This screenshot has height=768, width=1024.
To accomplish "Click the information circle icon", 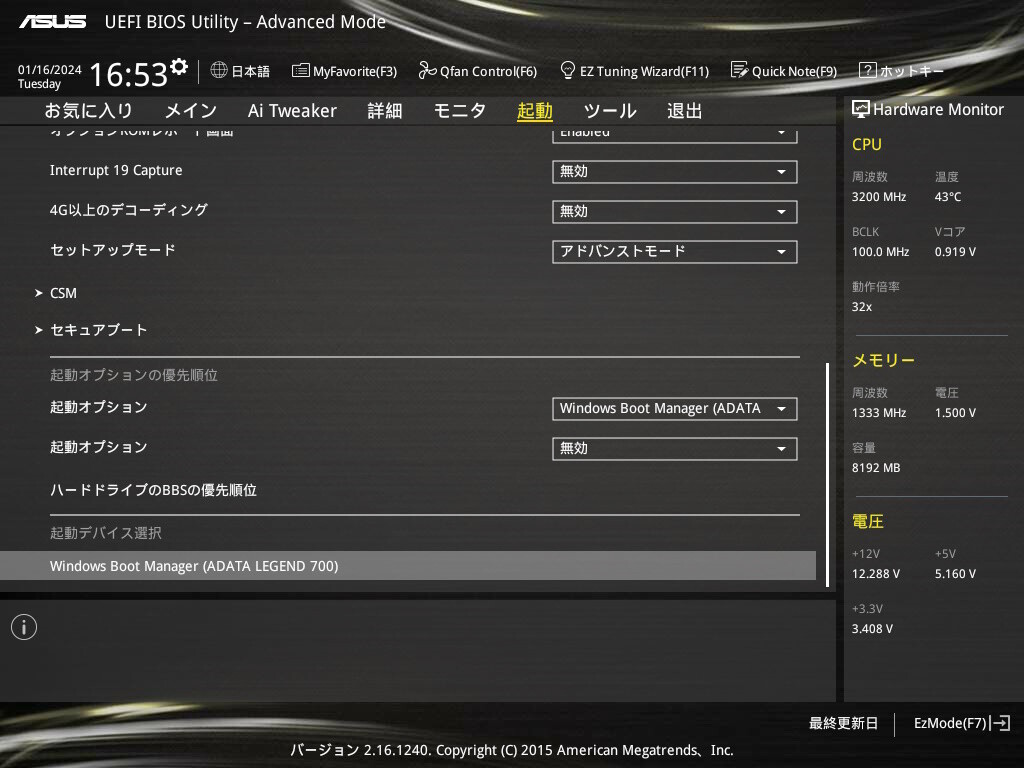I will coord(24,627).
